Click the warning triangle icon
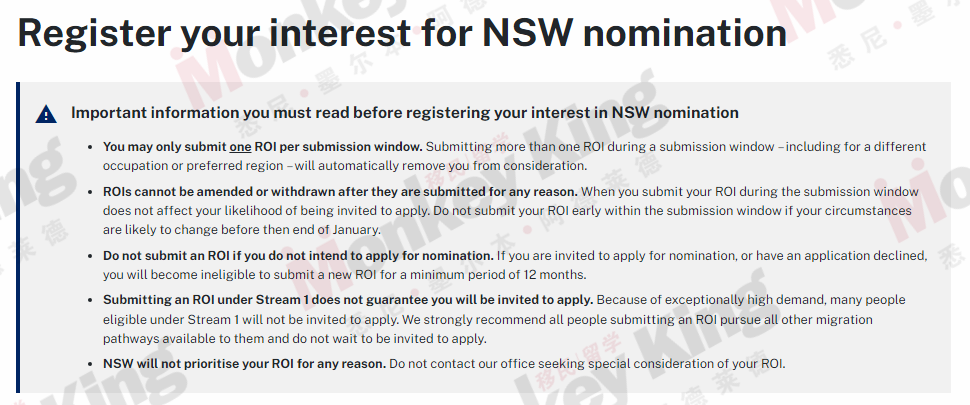The image size is (970, 405). click(x=46, y=114)
